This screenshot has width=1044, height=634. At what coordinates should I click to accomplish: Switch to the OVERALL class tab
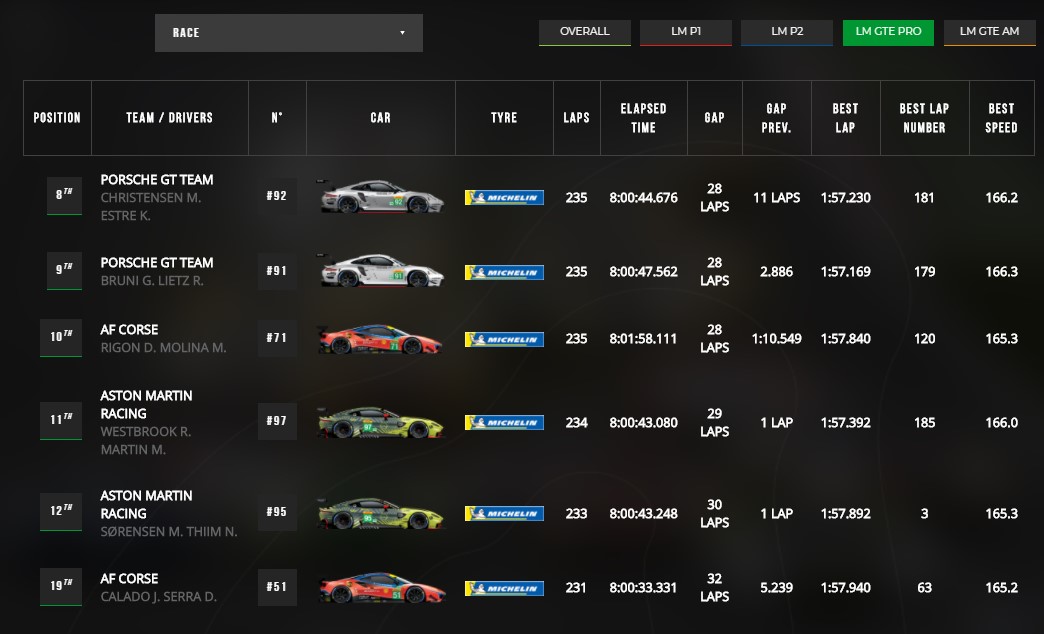click(585, 32)
